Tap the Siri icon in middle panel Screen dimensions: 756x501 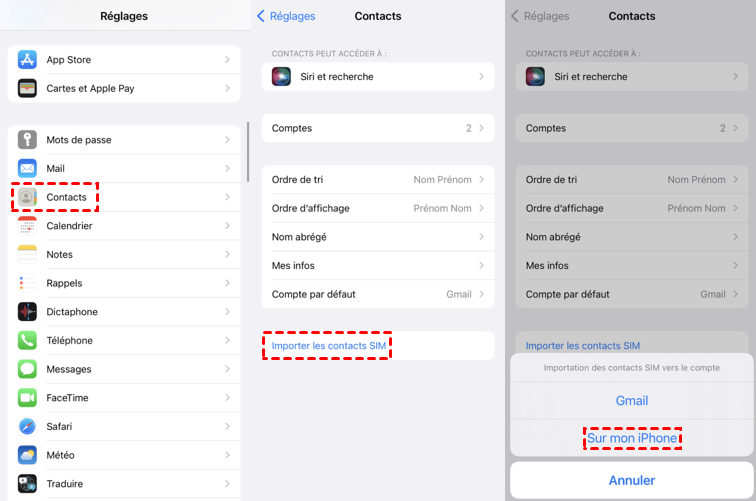[x=282, y=76]
